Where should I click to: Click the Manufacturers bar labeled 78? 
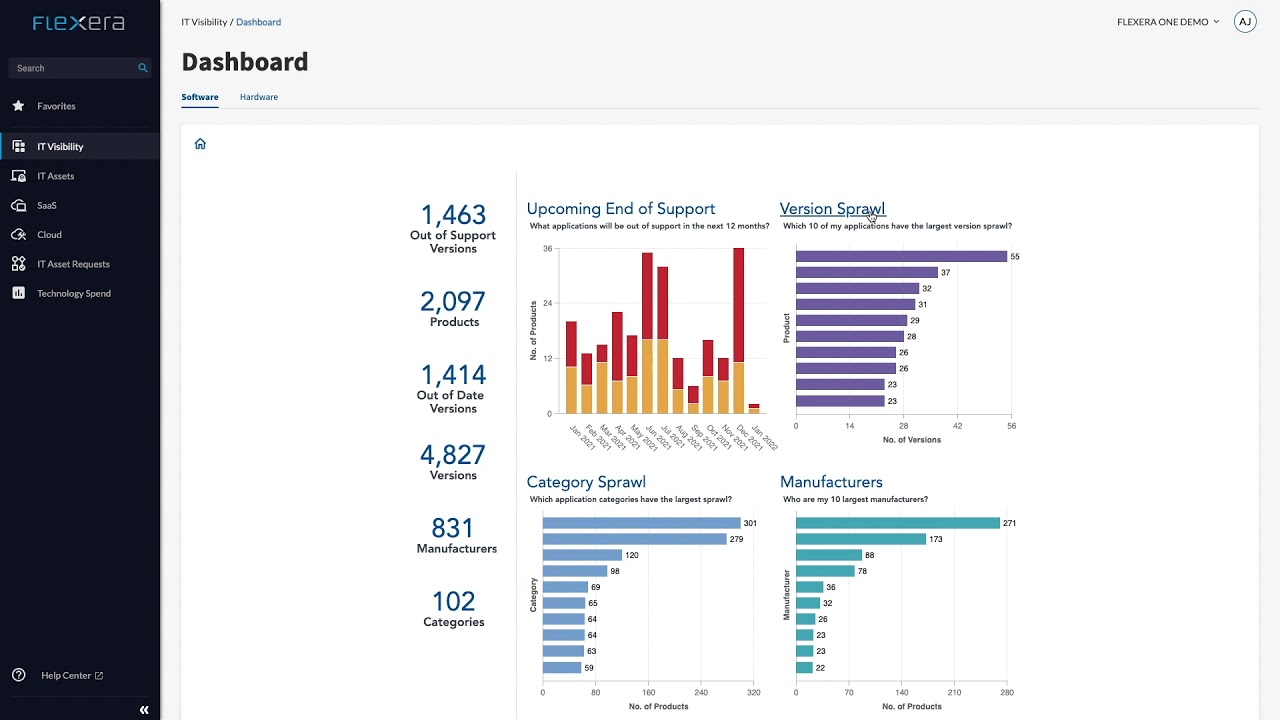(825, 571)
